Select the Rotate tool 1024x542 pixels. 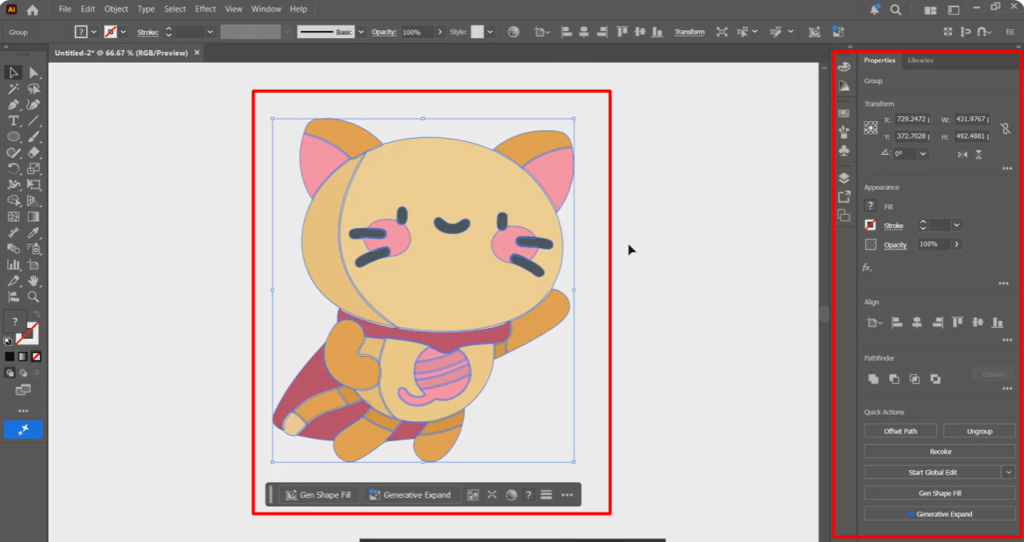[x=13, y=168]
